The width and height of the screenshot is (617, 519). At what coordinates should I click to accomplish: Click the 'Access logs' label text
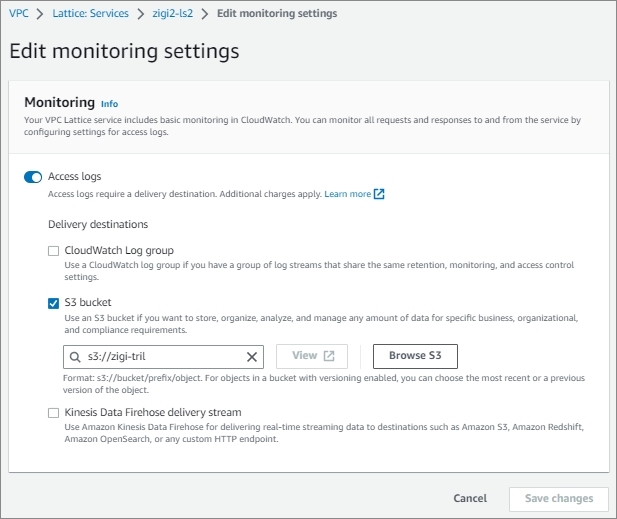click(x=74, y=176)
